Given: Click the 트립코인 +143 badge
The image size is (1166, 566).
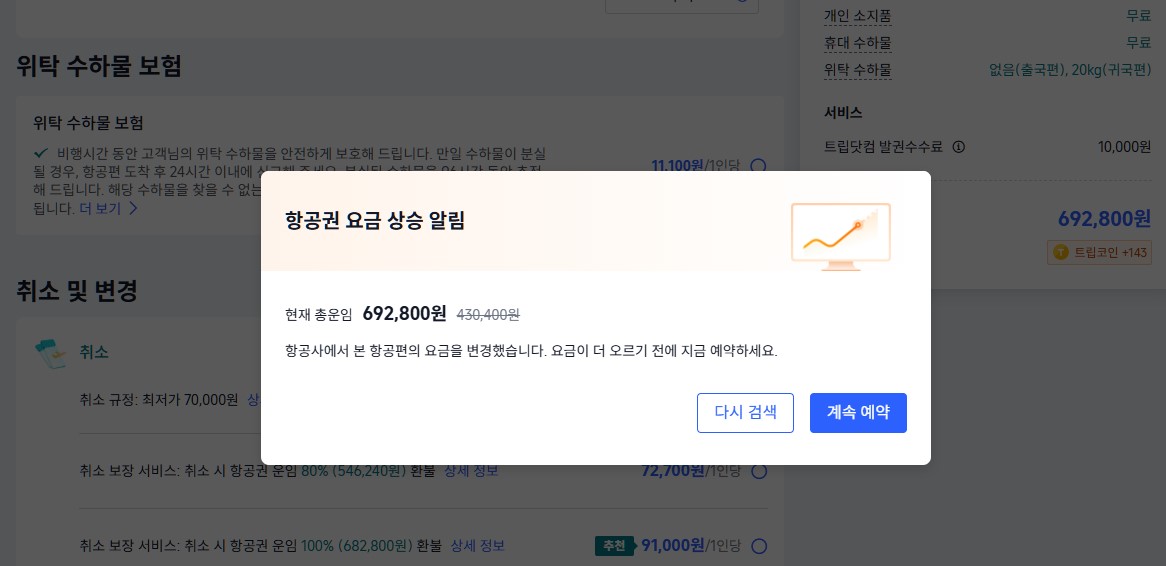Looking at the screenshot, I should click(1100, 252).
